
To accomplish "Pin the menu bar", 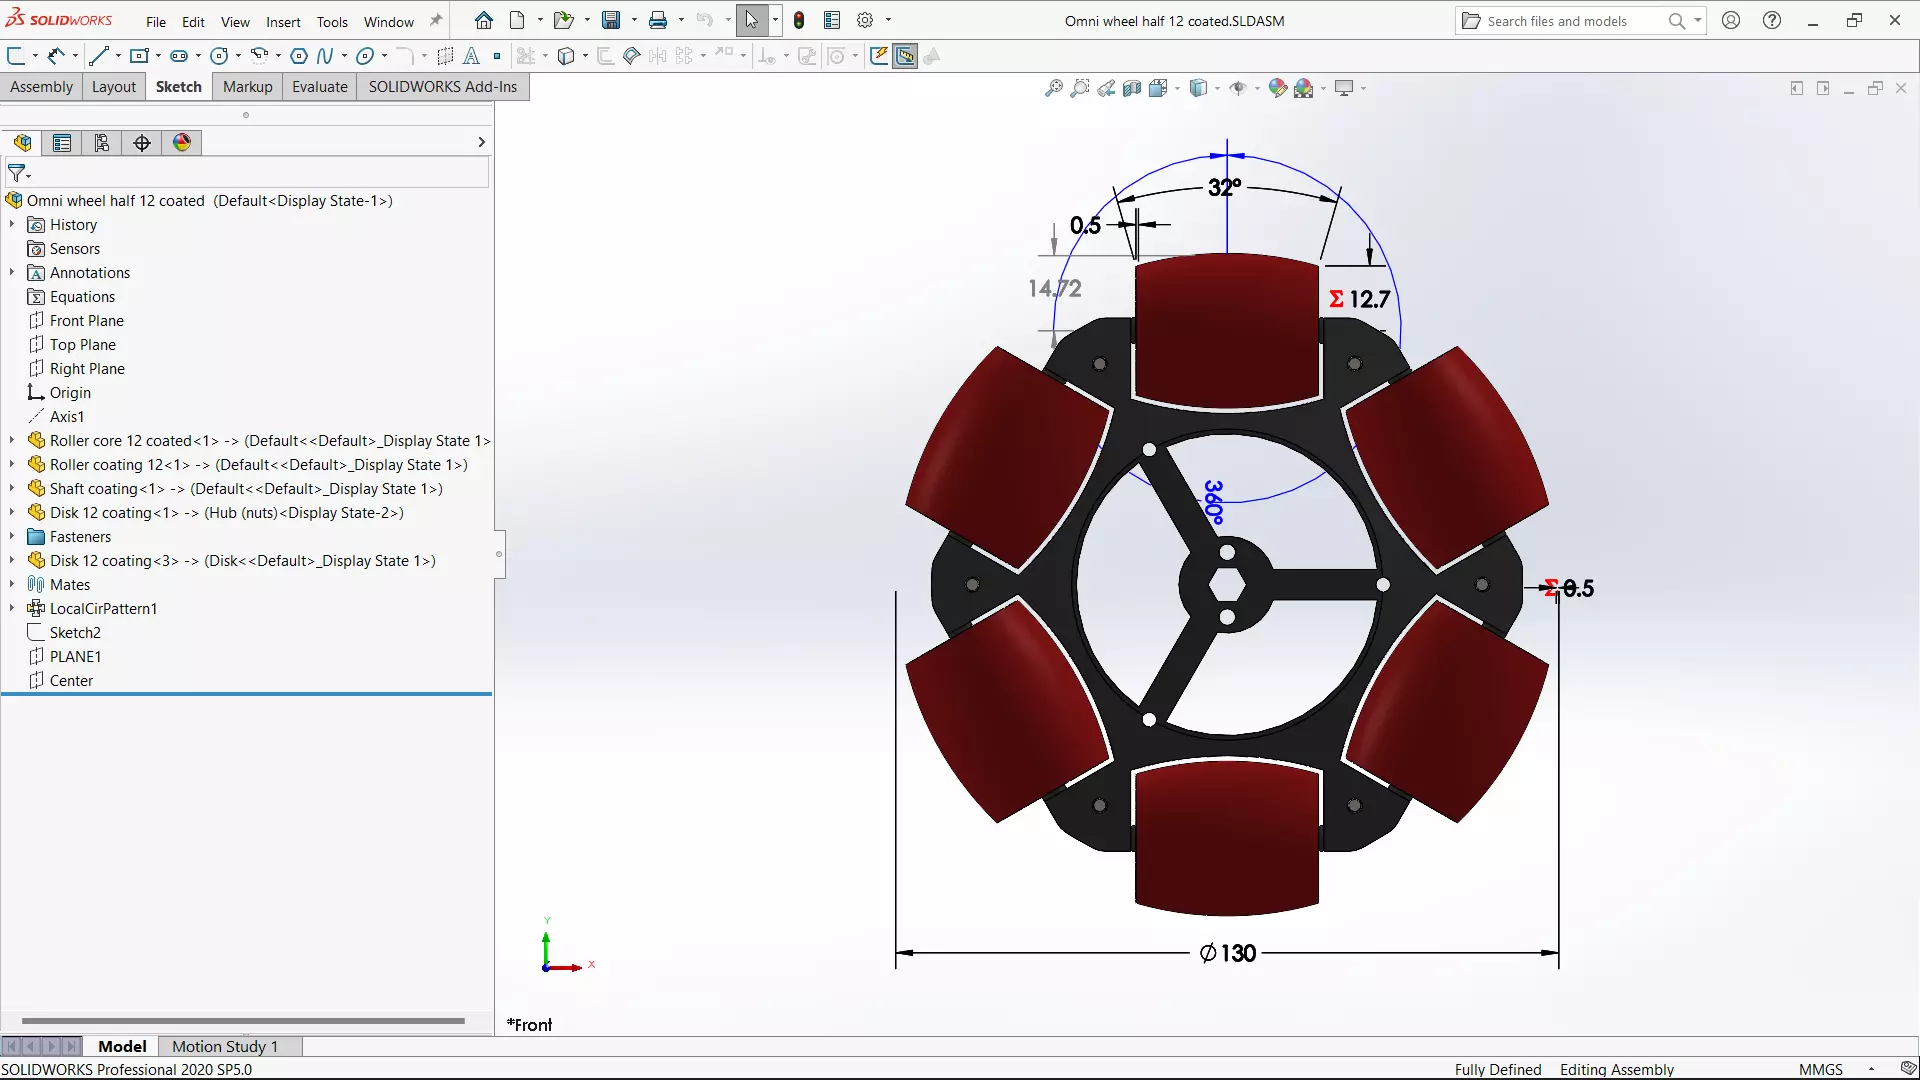I will click(x=436, y=20).
